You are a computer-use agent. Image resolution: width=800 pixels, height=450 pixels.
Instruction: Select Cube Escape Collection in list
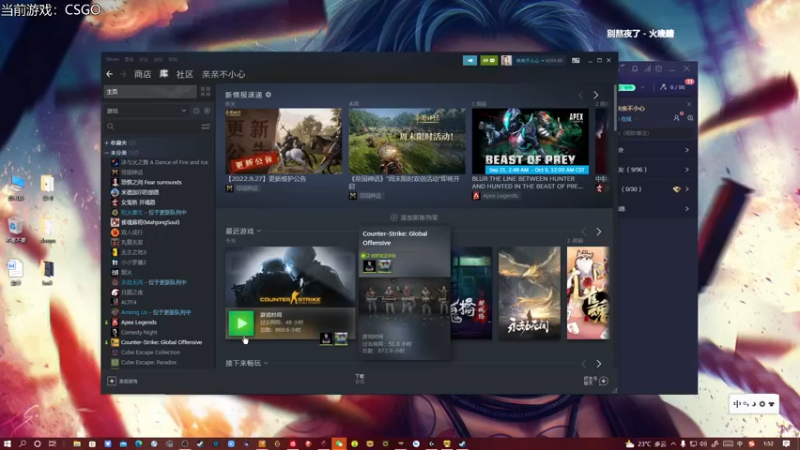point(145,353)
